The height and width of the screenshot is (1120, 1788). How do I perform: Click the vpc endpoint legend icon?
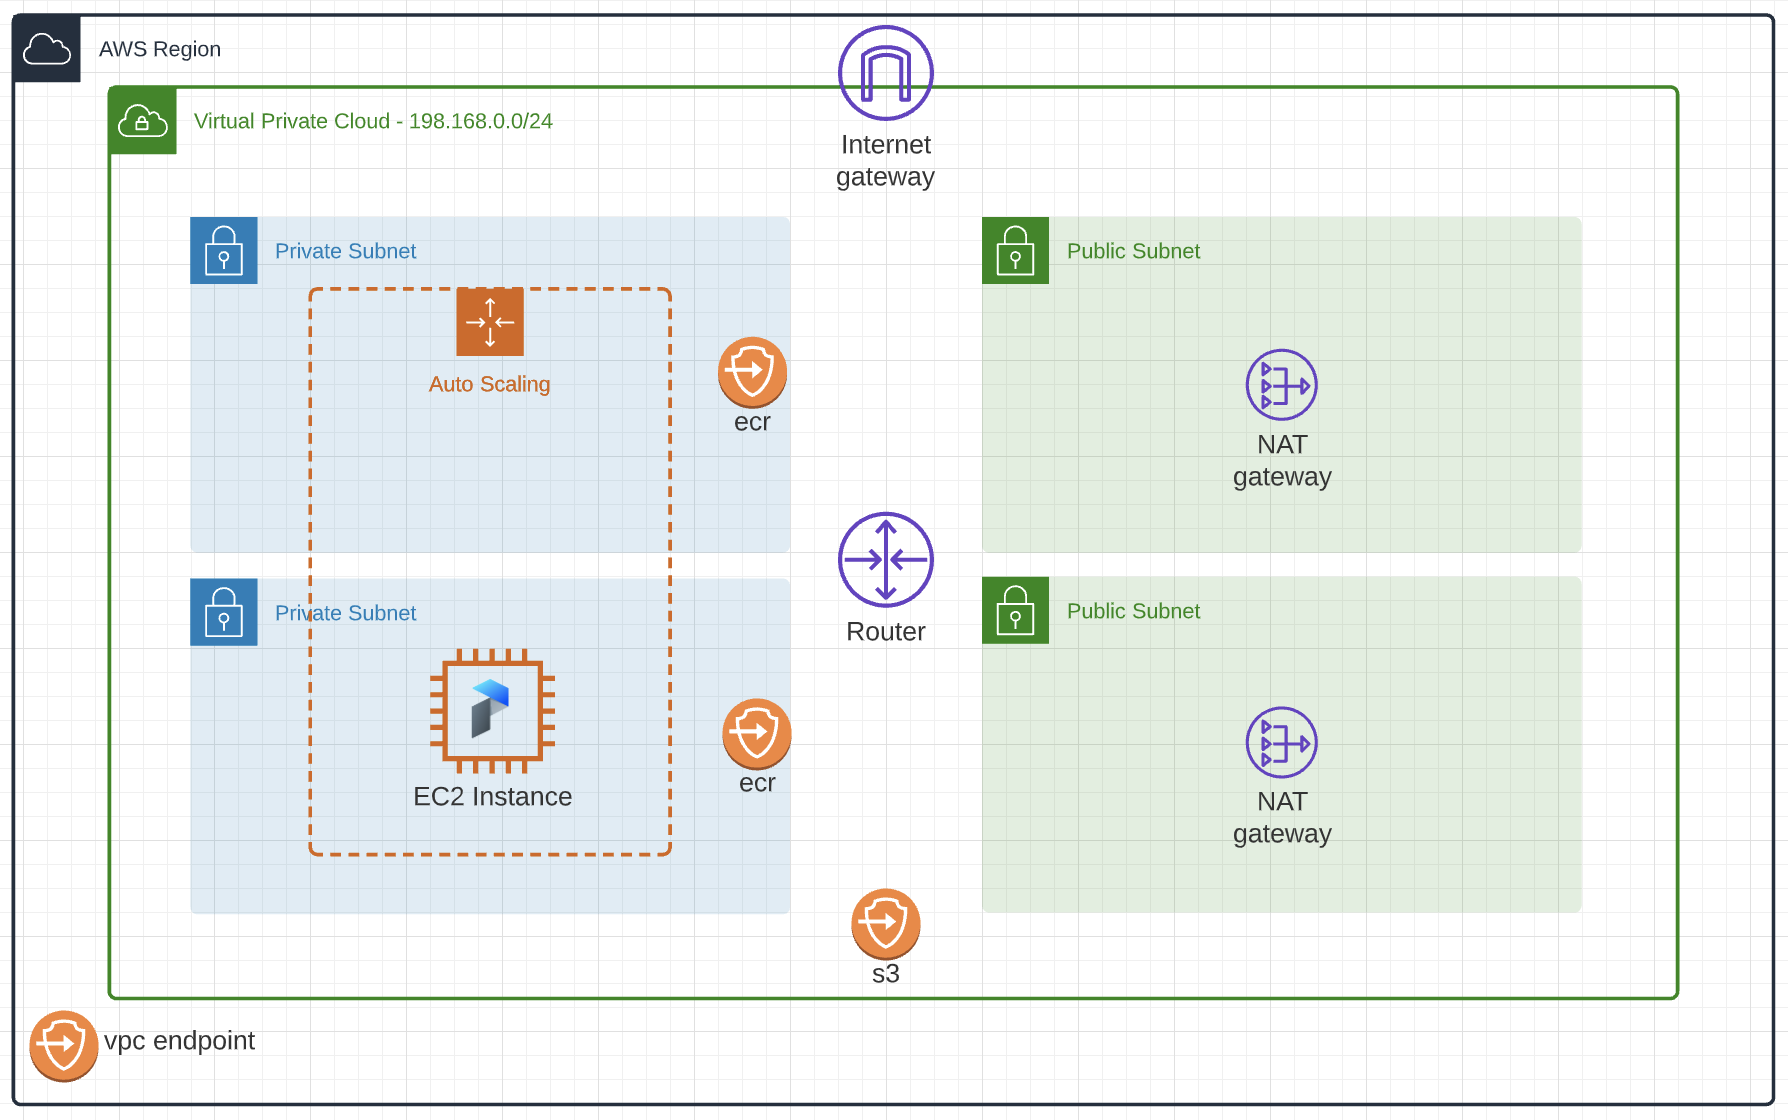coord(64,1046)
